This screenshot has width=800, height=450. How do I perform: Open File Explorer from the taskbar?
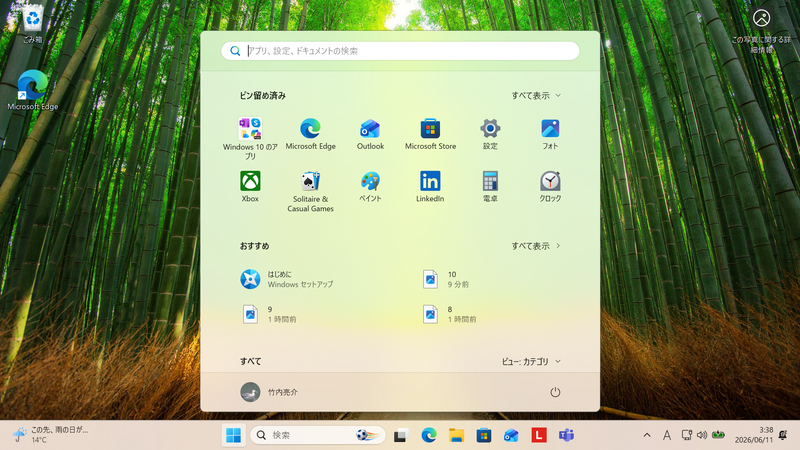[456, 435]
